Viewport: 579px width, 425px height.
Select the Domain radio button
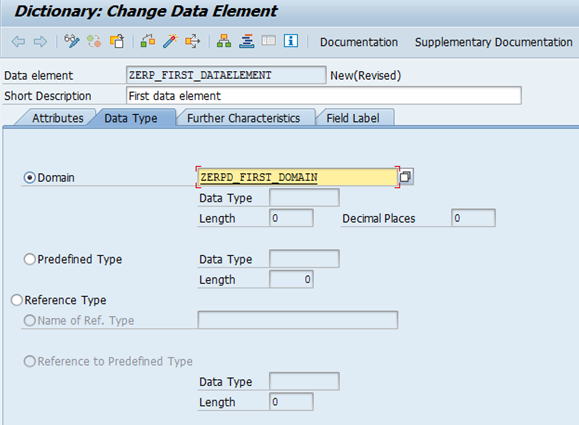tap(30, 178)
